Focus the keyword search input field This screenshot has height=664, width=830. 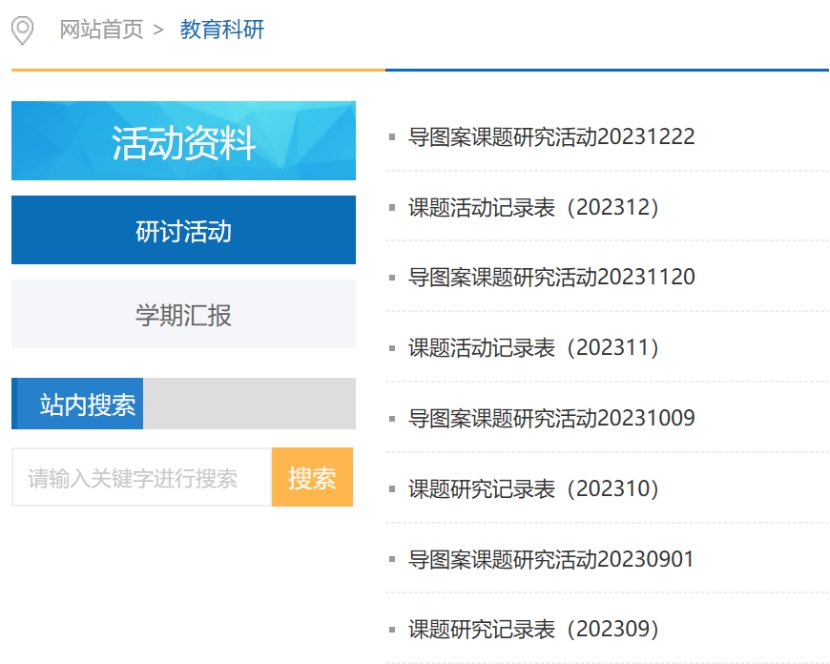coord(142,477)
